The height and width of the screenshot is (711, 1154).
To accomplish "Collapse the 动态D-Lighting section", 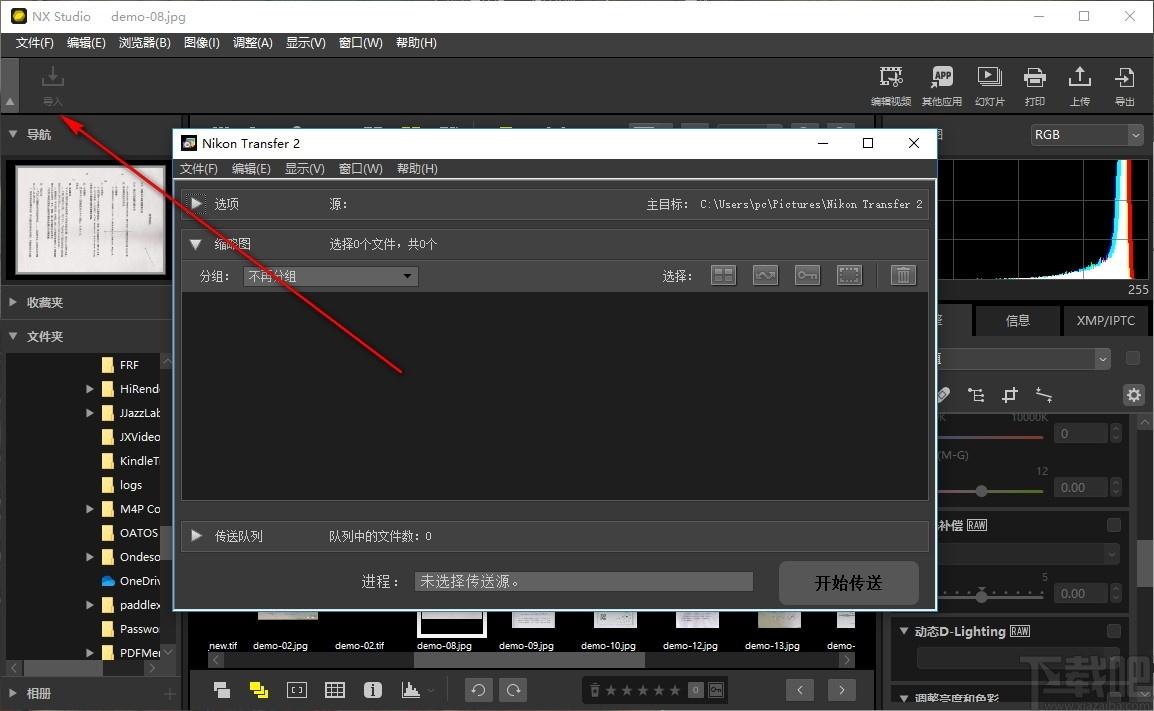I will [904, 631].
